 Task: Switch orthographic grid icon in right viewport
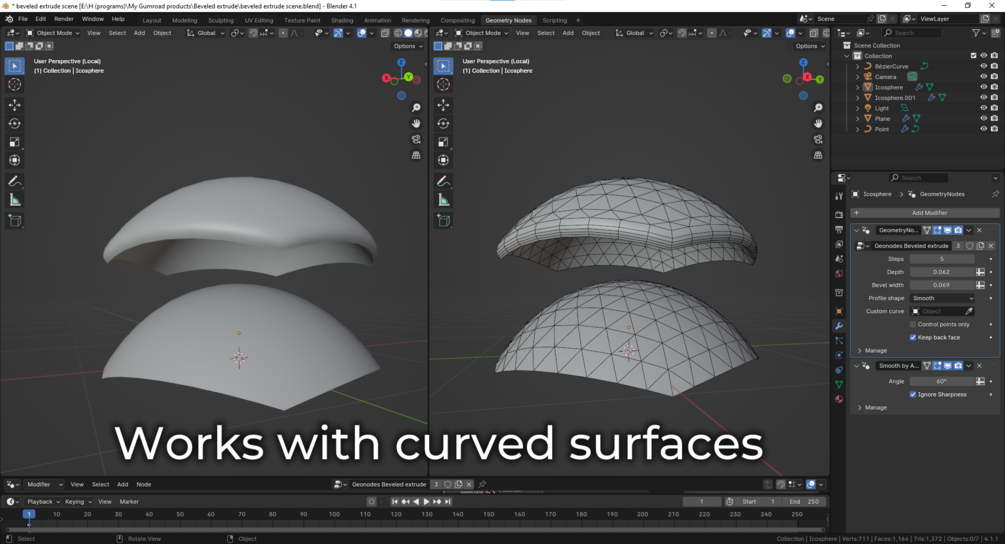818,155
